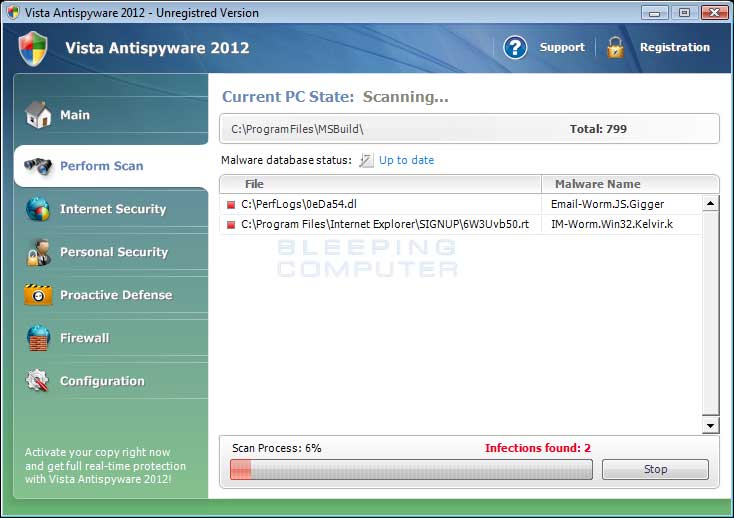
Task: Click the IM-Worm.Win32.Kelvir.k malware name
Action: pyautogui.click(x=612, y=224)
